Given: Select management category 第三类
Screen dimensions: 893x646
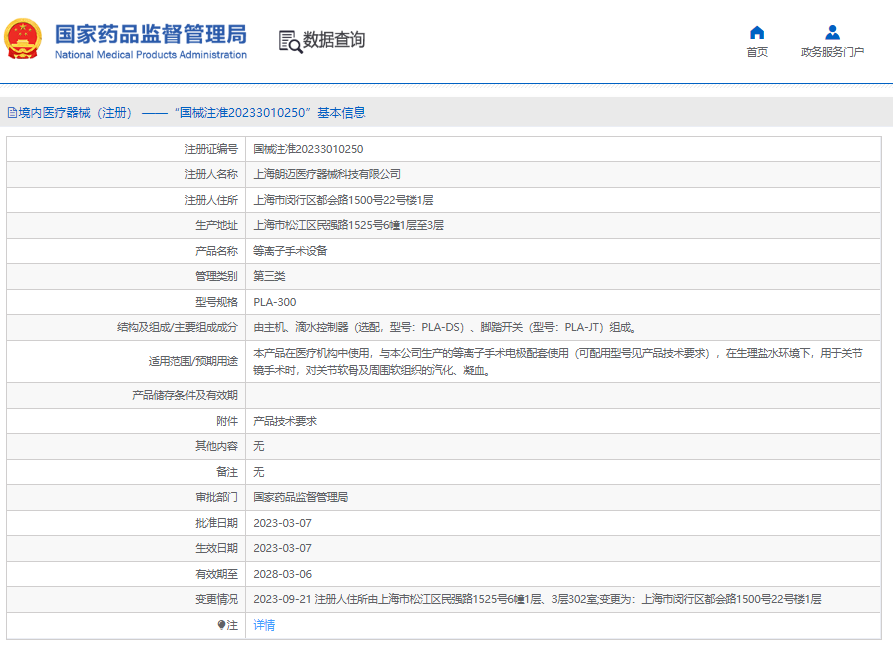Looking at the screenshot, I should coord(269,276).
